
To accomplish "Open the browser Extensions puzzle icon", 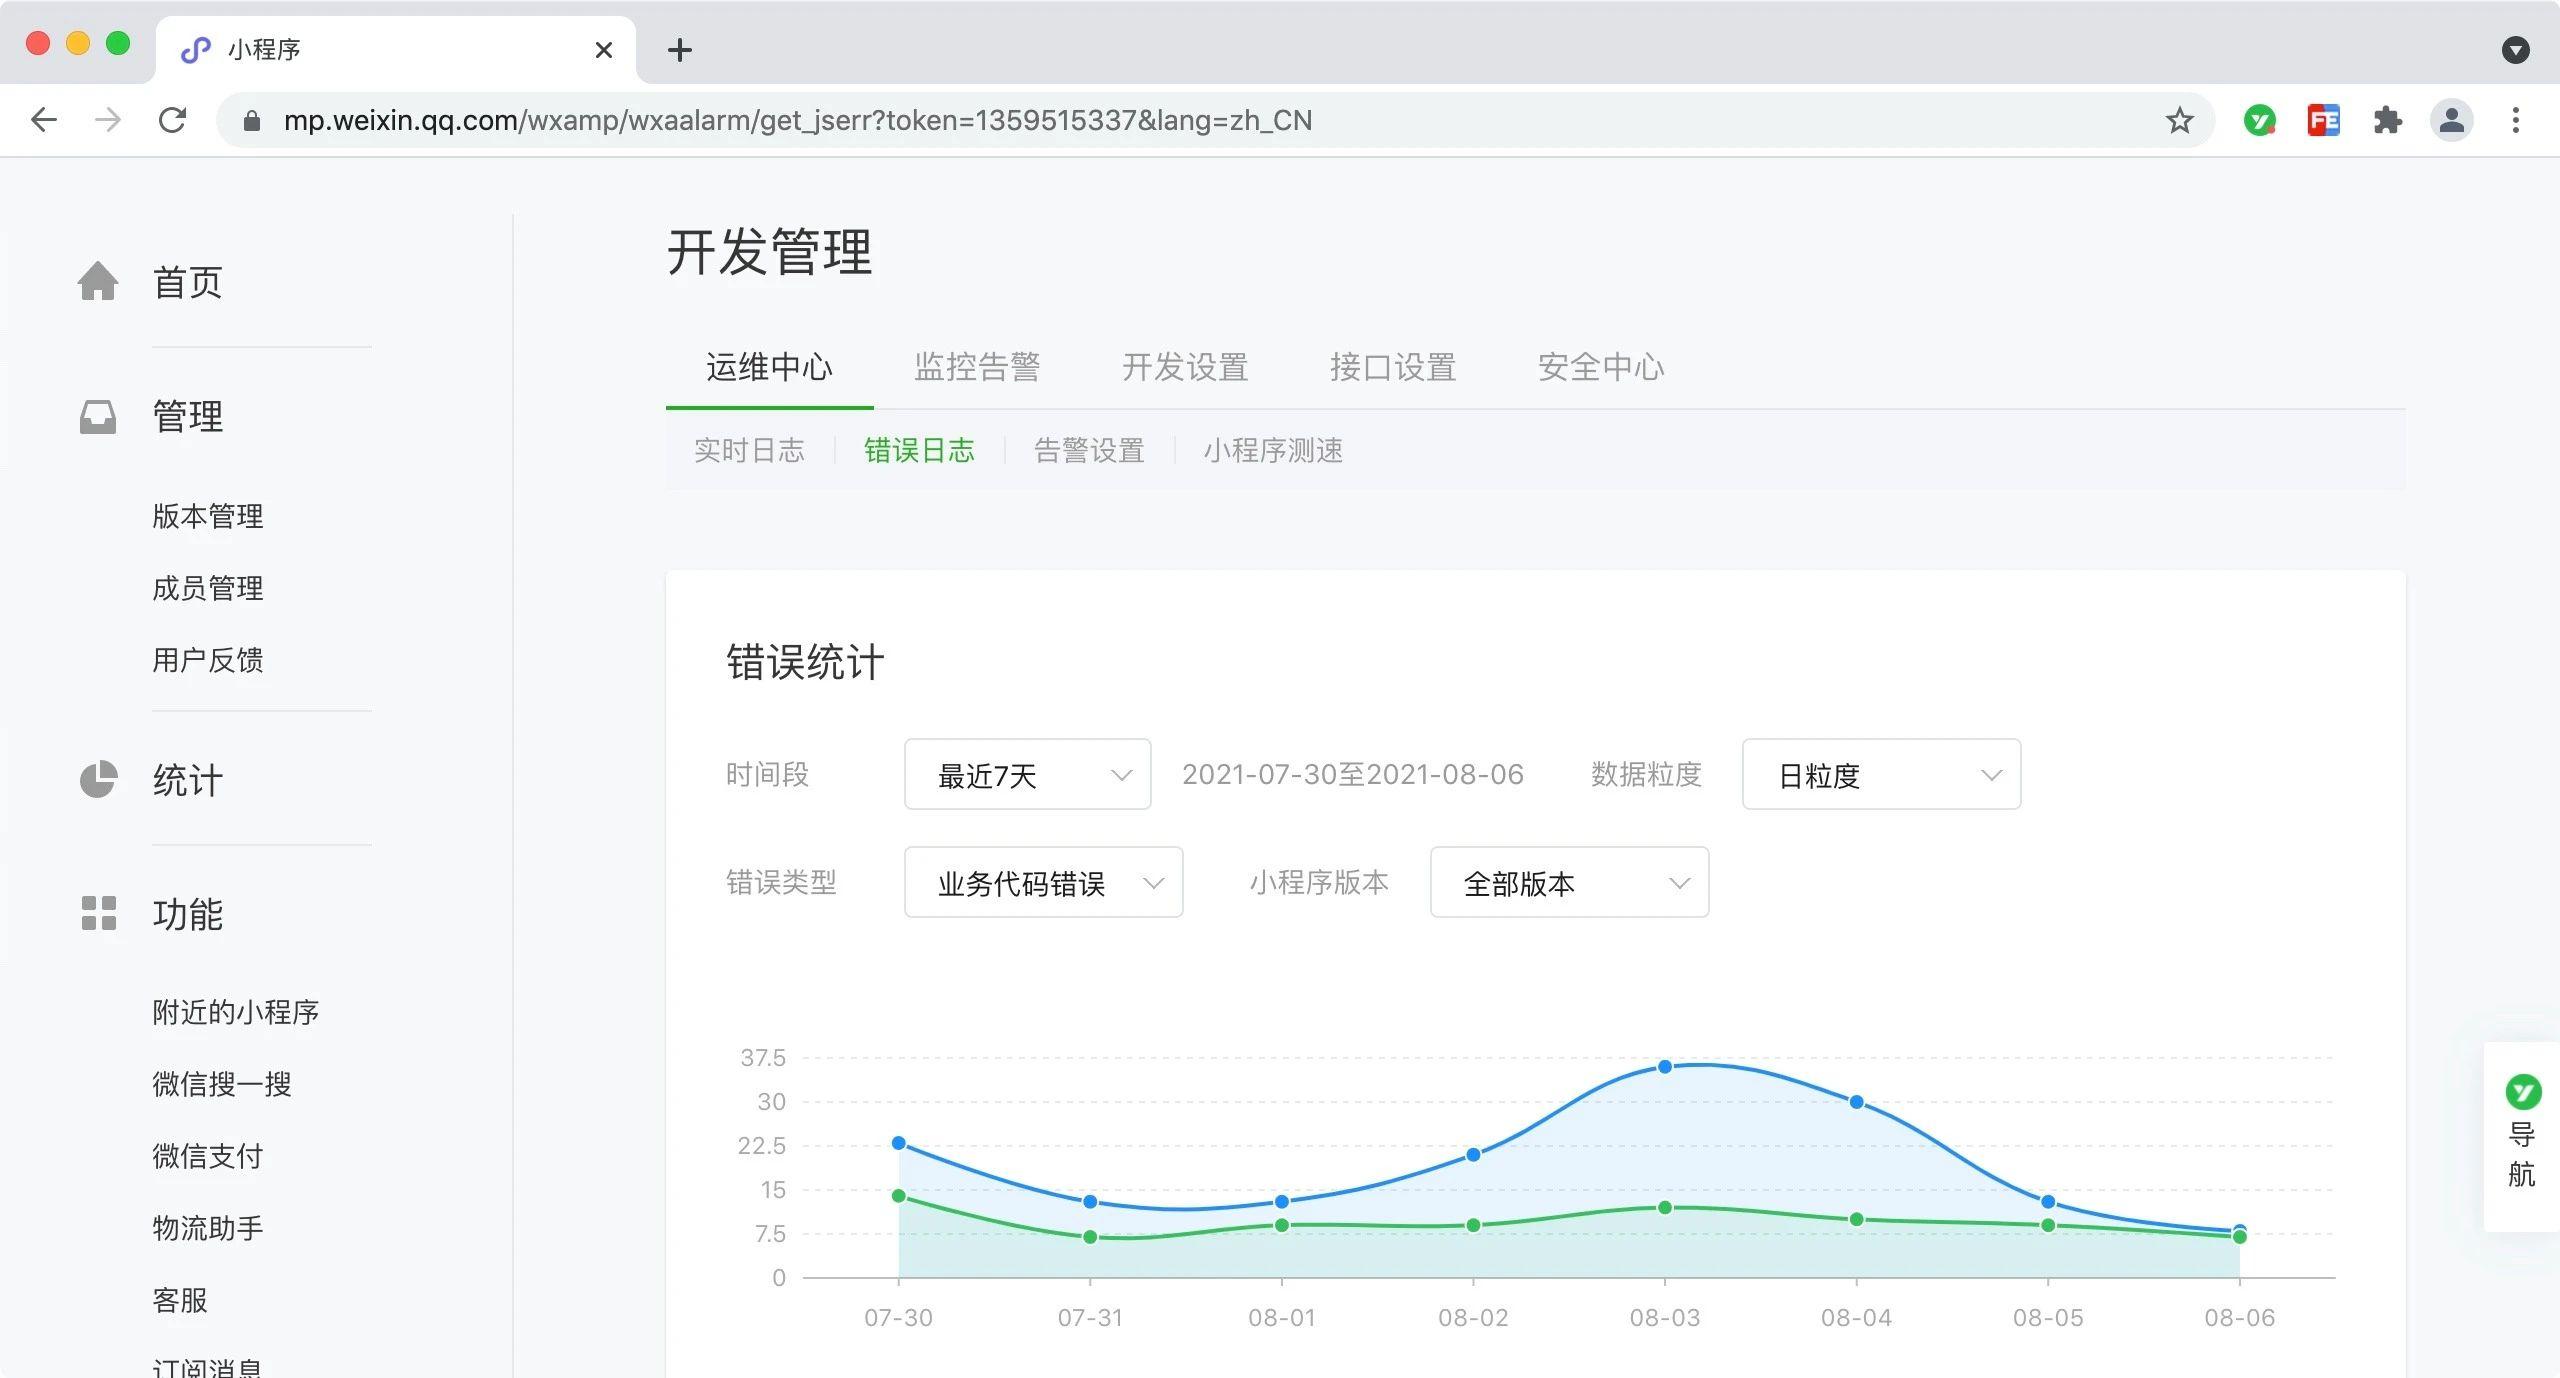I will pos(2387,121).
